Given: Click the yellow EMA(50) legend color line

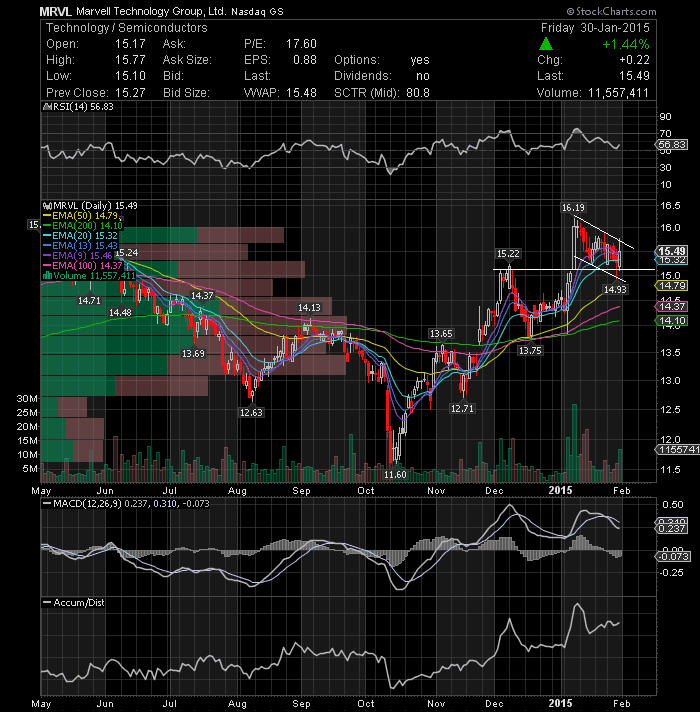Looking at the screenshot, I should click(47, 216).
